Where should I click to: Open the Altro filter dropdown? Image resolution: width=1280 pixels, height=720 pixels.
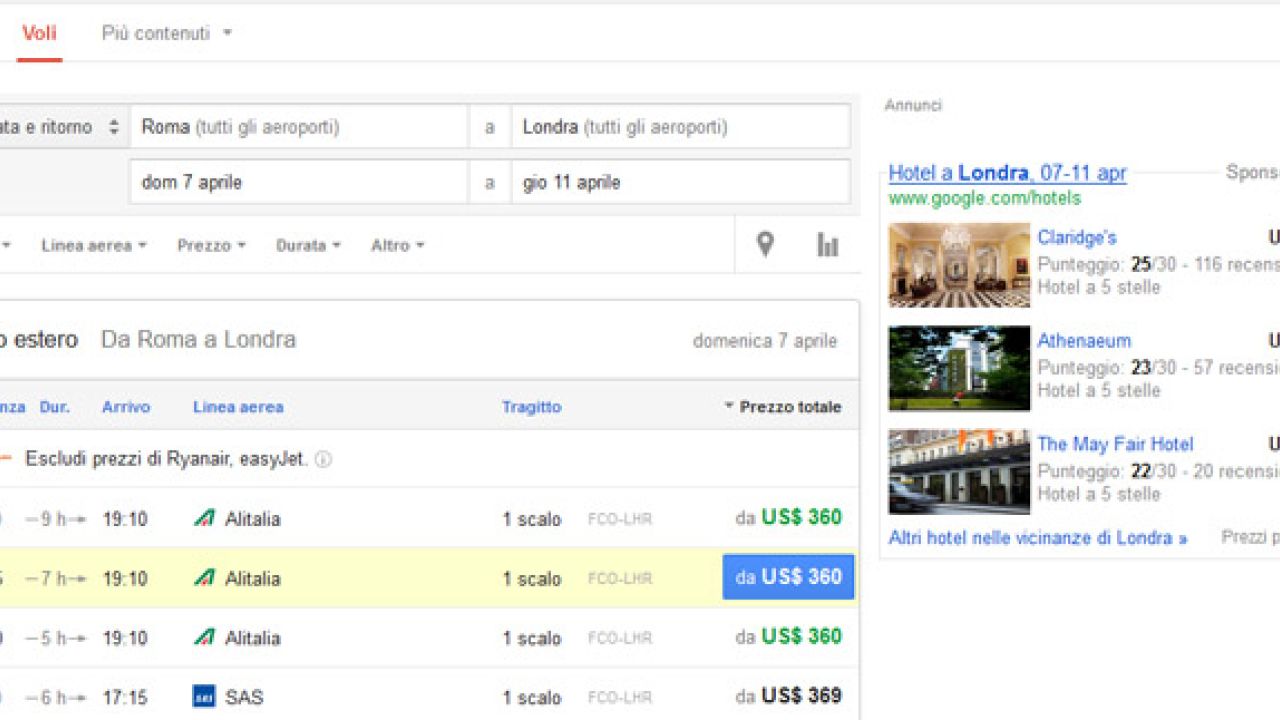click(x=397, y=245)
